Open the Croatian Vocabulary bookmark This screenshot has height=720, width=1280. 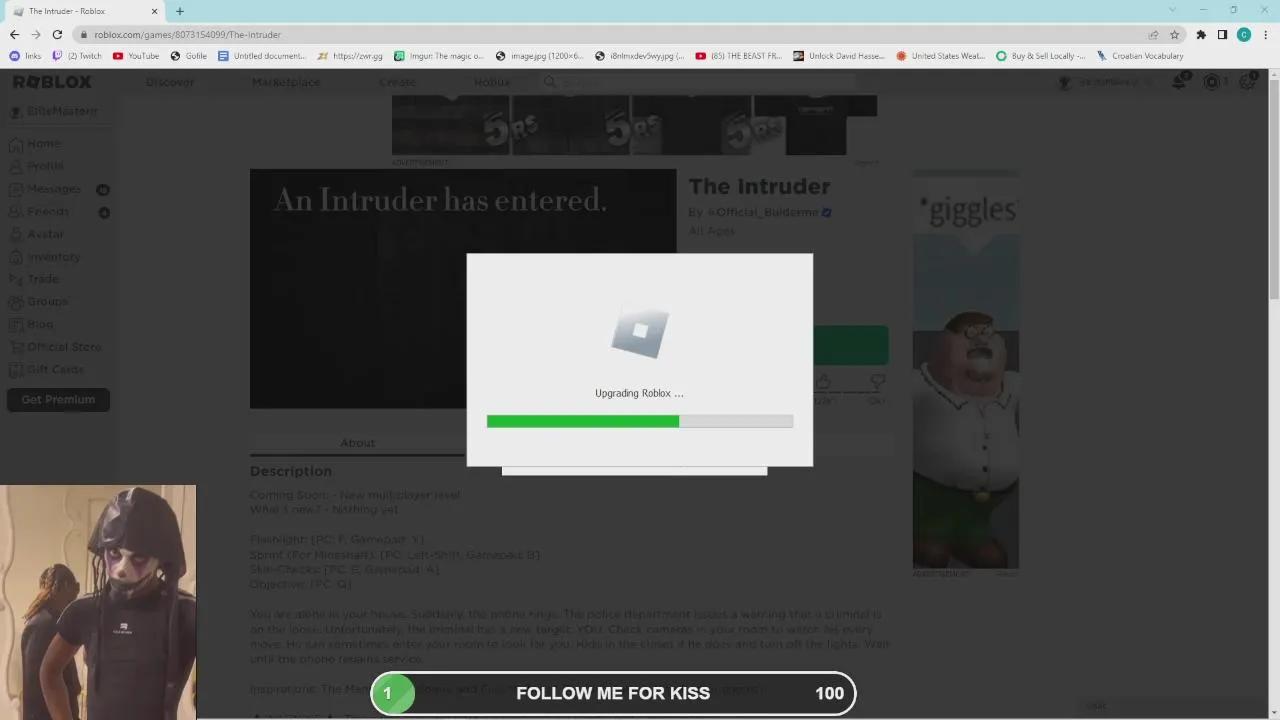[1140, 56]
